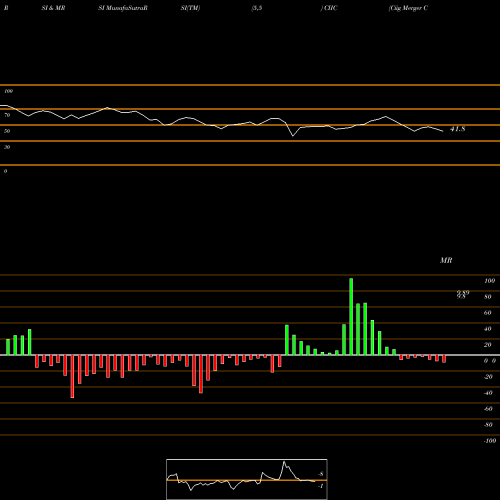
Task: Click the MR axis label -80
Action: 488,425
